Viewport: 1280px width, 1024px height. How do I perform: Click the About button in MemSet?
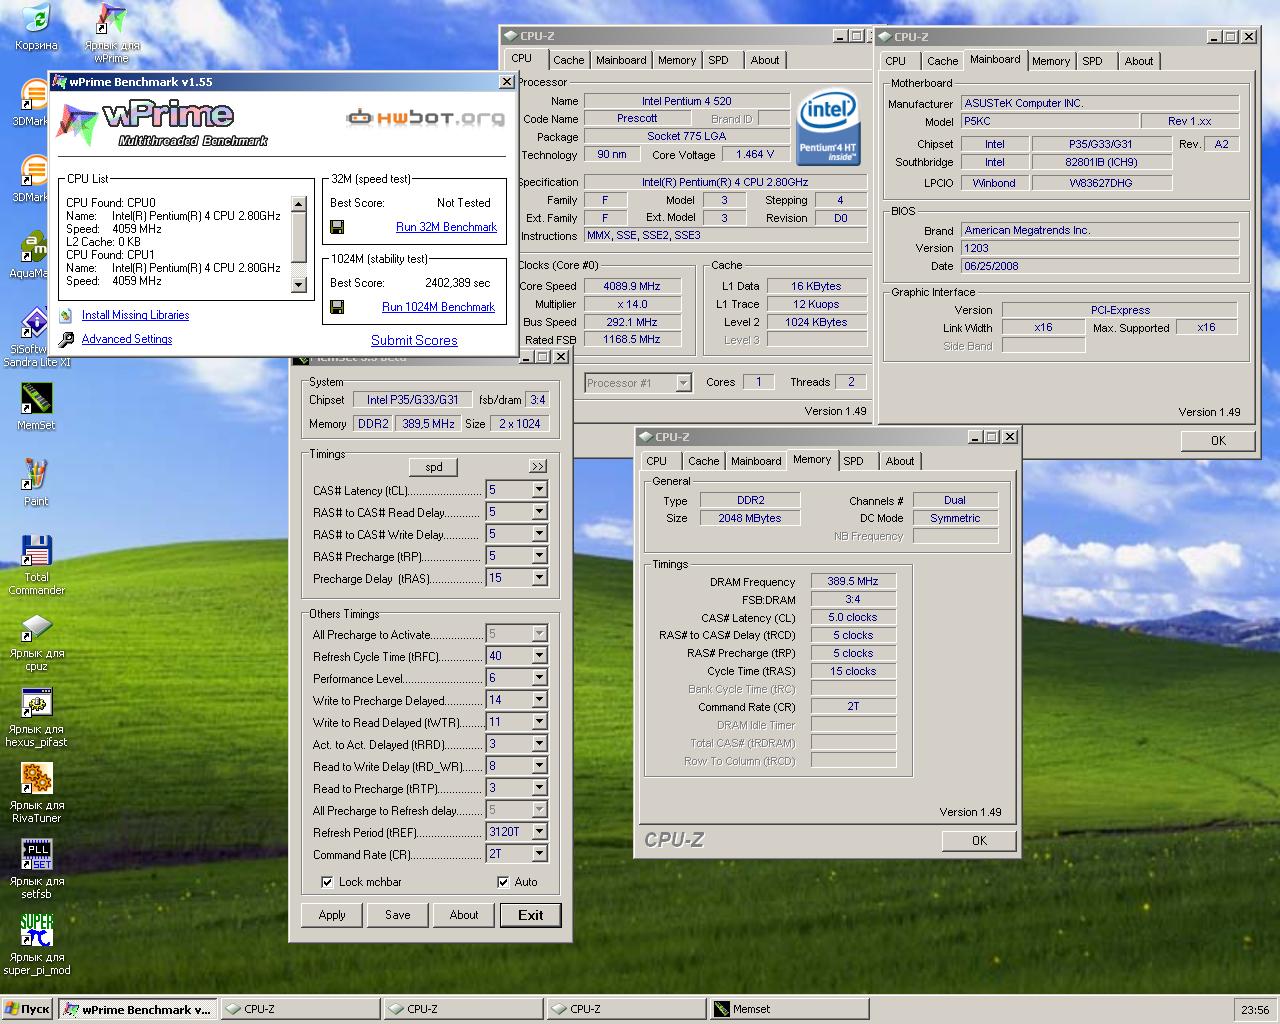pos(464,915)
